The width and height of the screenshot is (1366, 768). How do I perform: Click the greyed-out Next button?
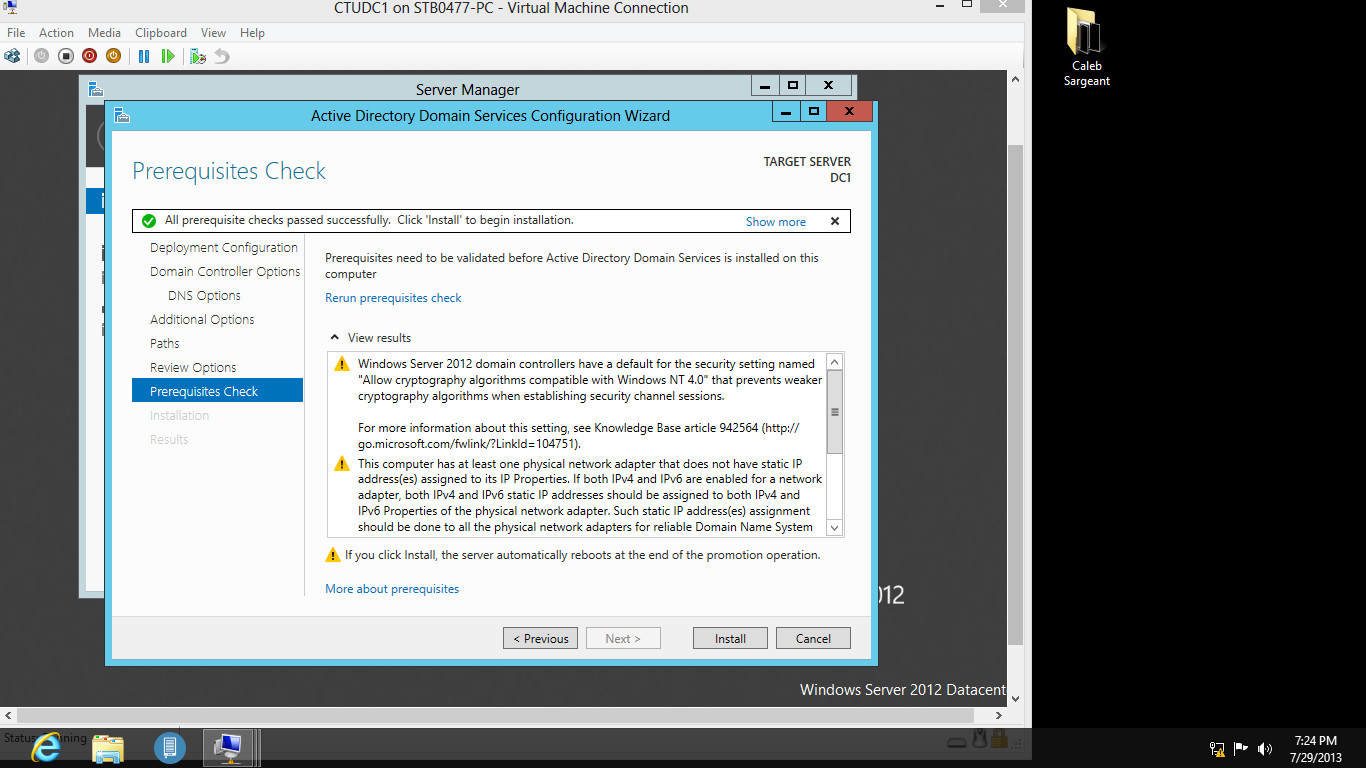click(623, 638)
